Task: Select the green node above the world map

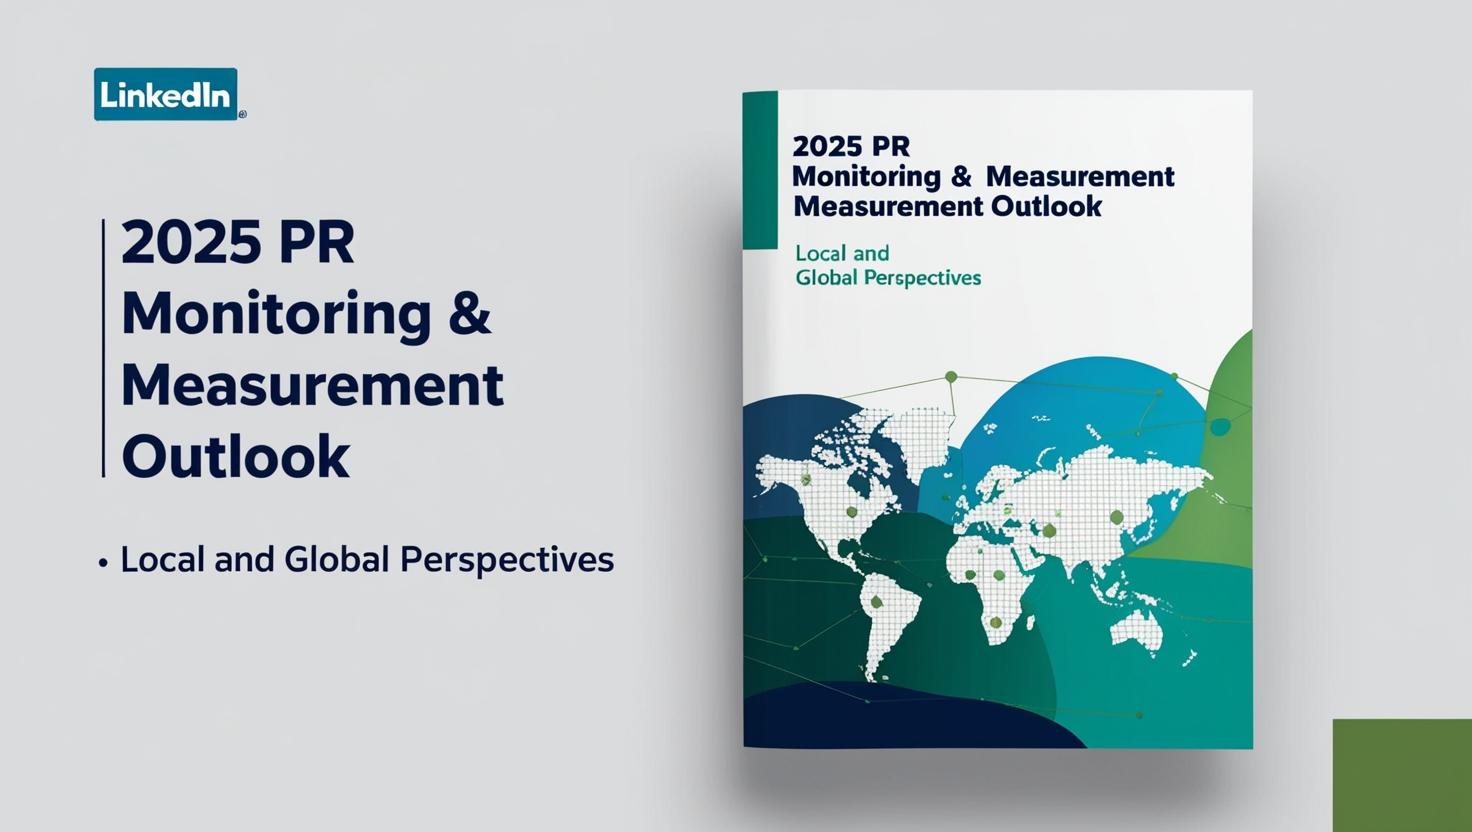Action: click(x=950, y=375)
